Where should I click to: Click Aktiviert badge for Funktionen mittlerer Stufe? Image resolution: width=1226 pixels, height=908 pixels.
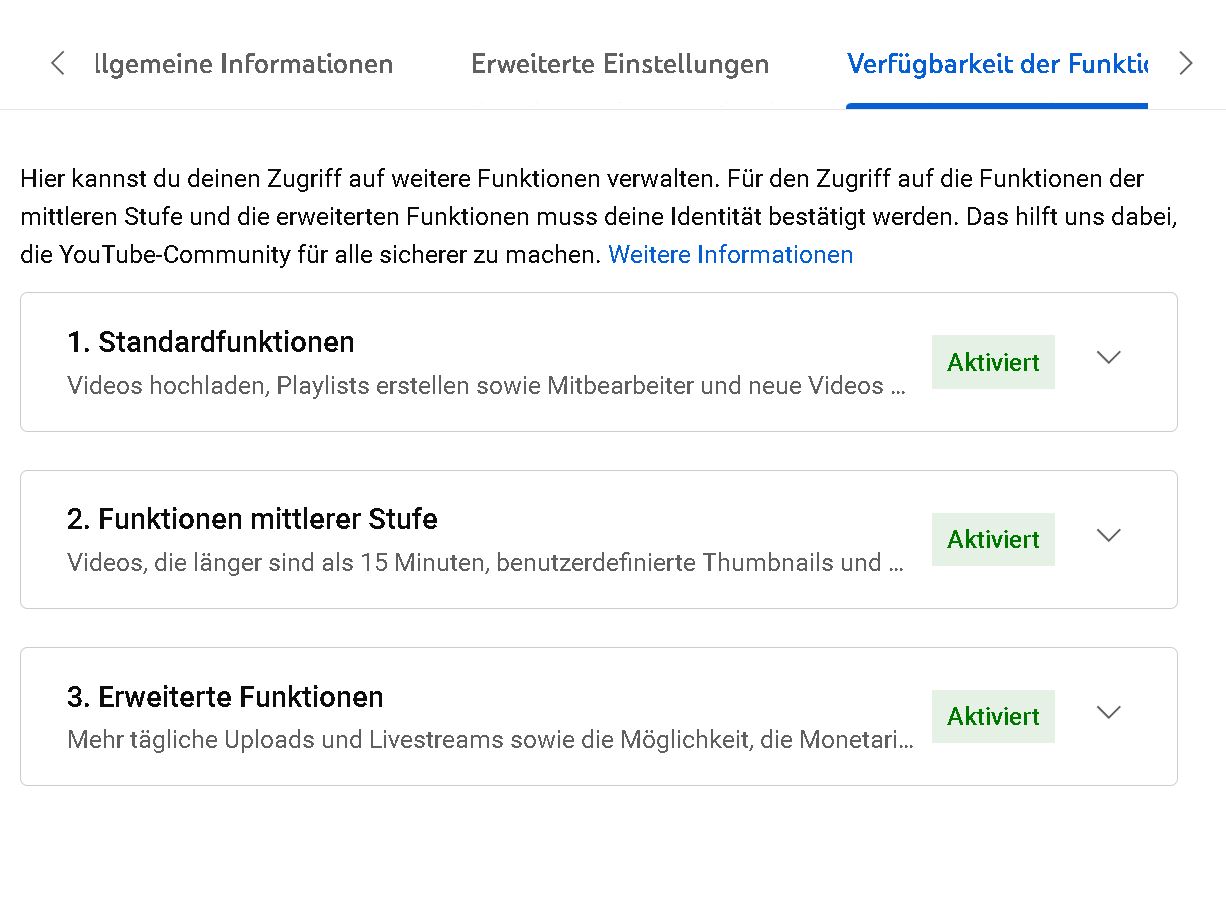click(993, 540)
